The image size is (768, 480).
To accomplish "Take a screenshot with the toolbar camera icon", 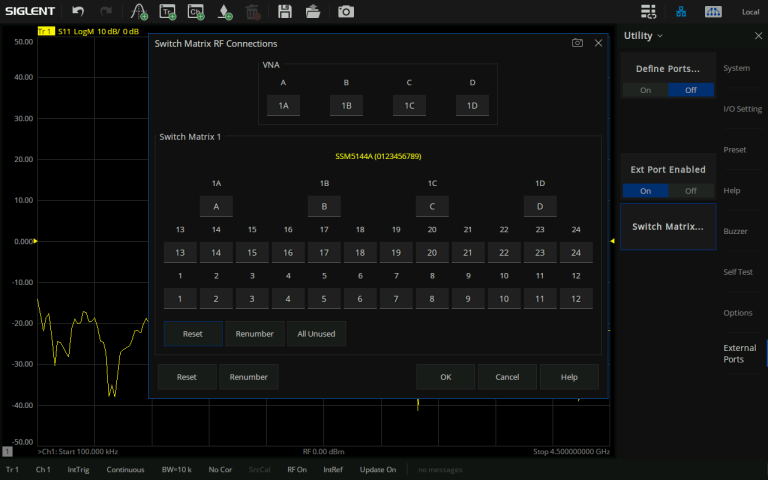I will (x=345, y=12).
